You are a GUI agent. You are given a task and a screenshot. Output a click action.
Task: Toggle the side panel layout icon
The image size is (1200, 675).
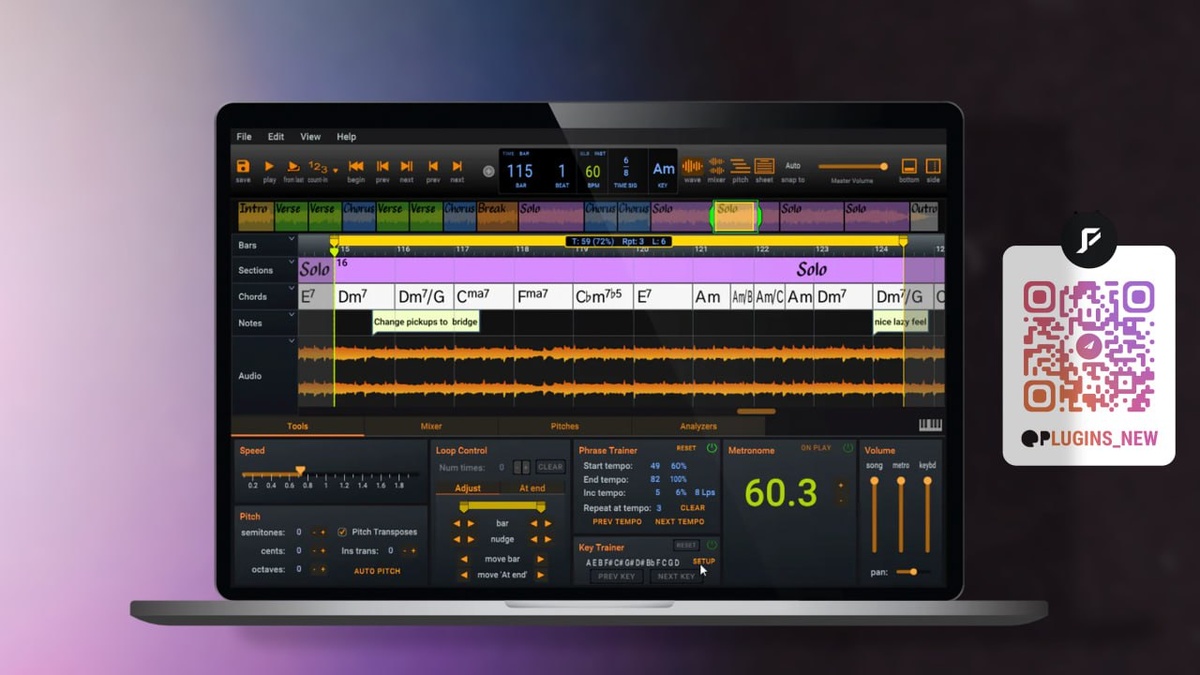coord(933,166)
